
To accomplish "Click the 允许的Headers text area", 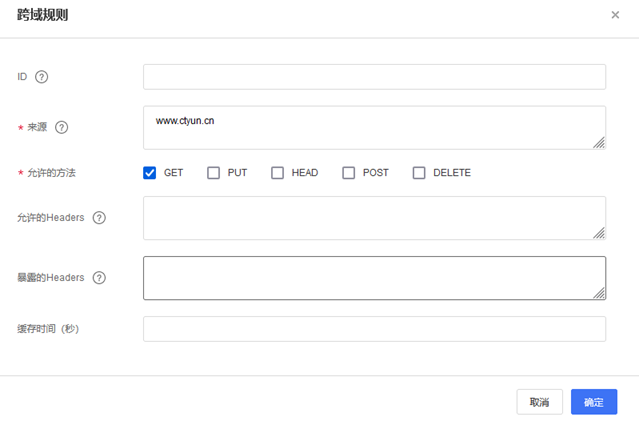I will (374, 218).
